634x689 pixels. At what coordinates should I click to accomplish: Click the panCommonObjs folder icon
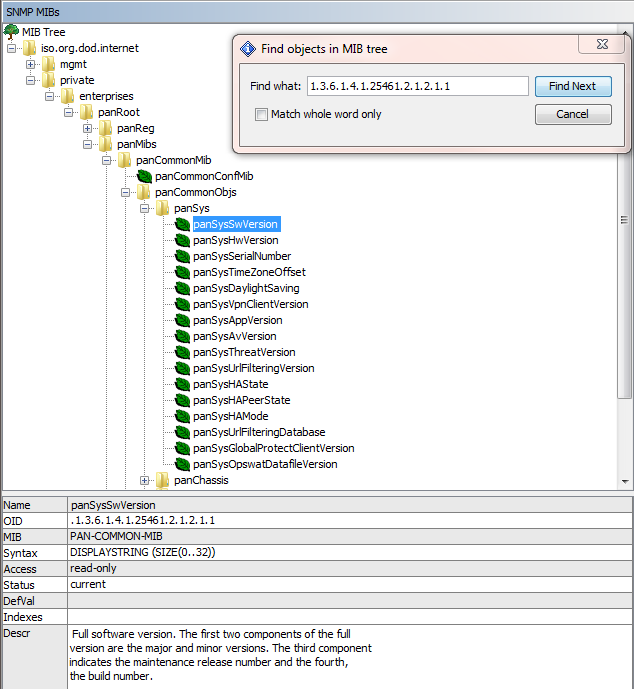point(144,192)
